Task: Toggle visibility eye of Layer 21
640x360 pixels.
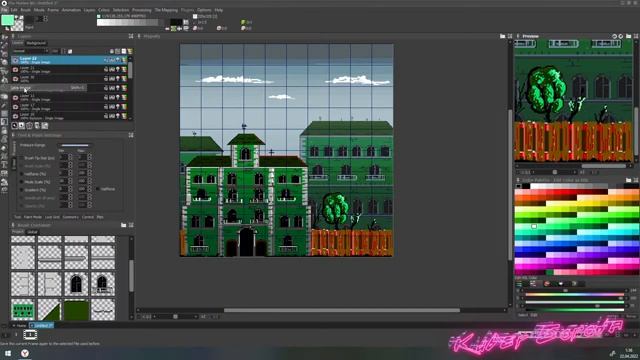Action: 15,69
